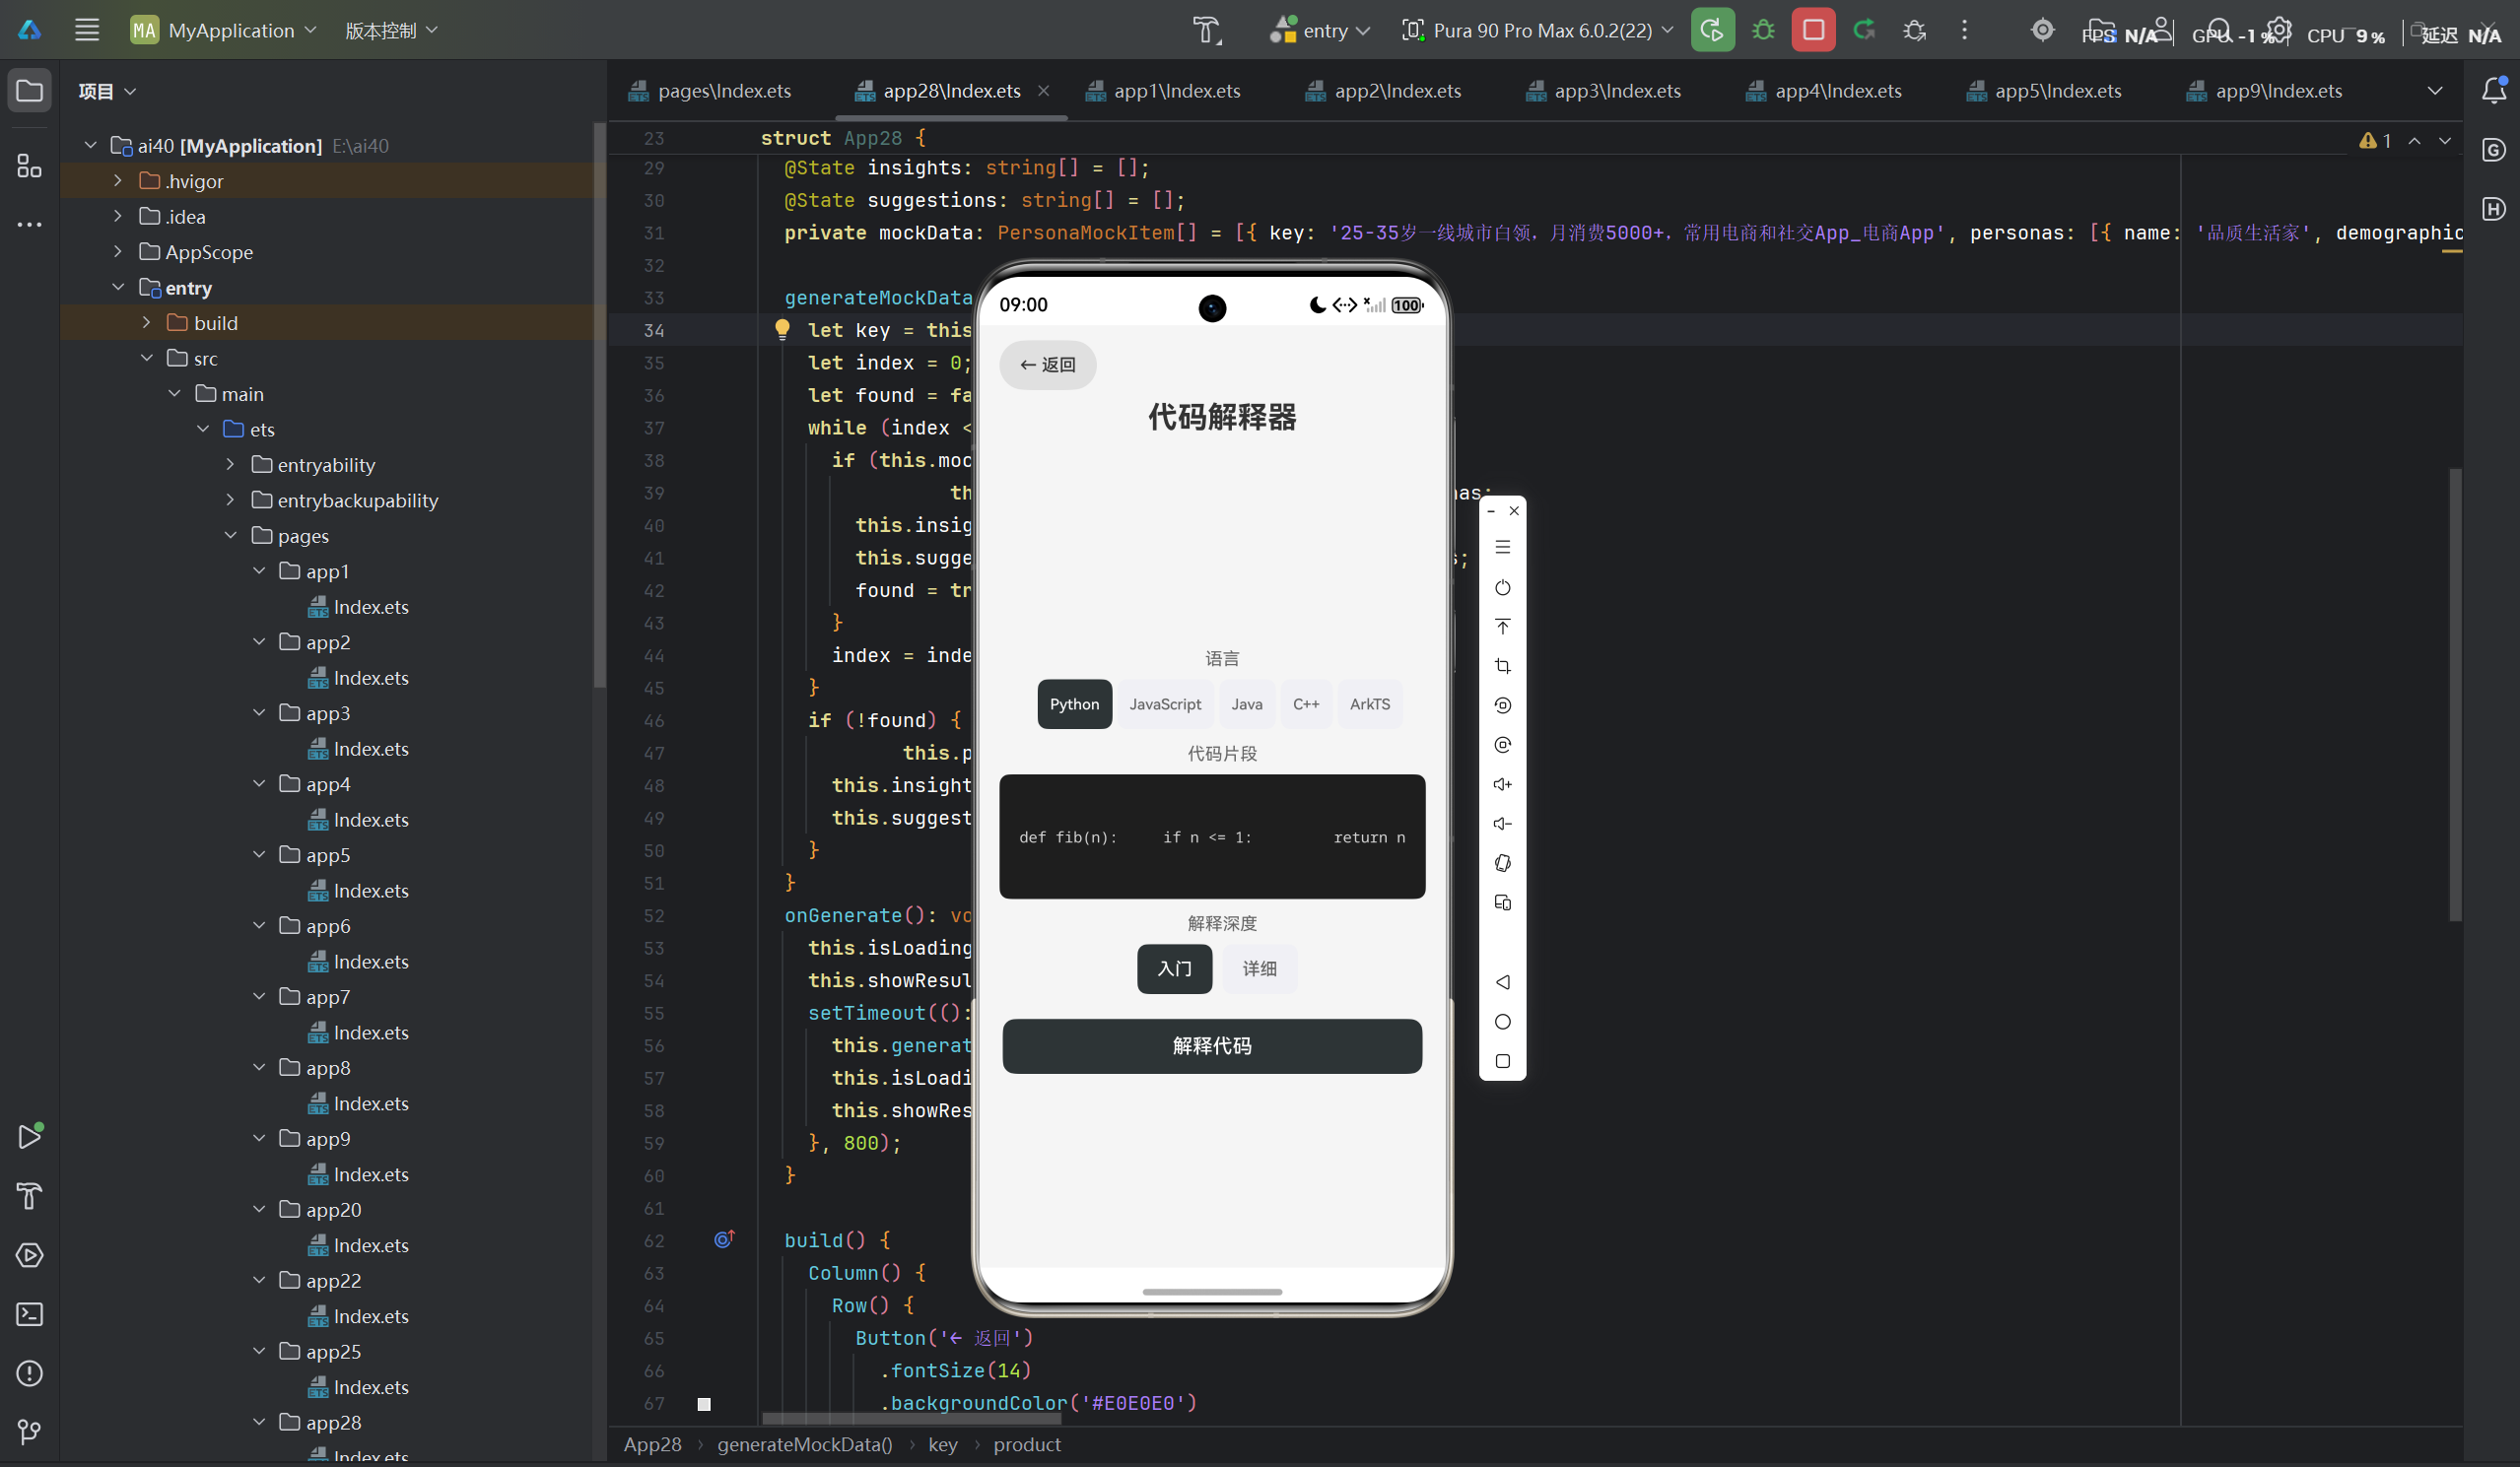Close the app28\Index.ets tab
2520x1467 pixels.
(1043, 91)
